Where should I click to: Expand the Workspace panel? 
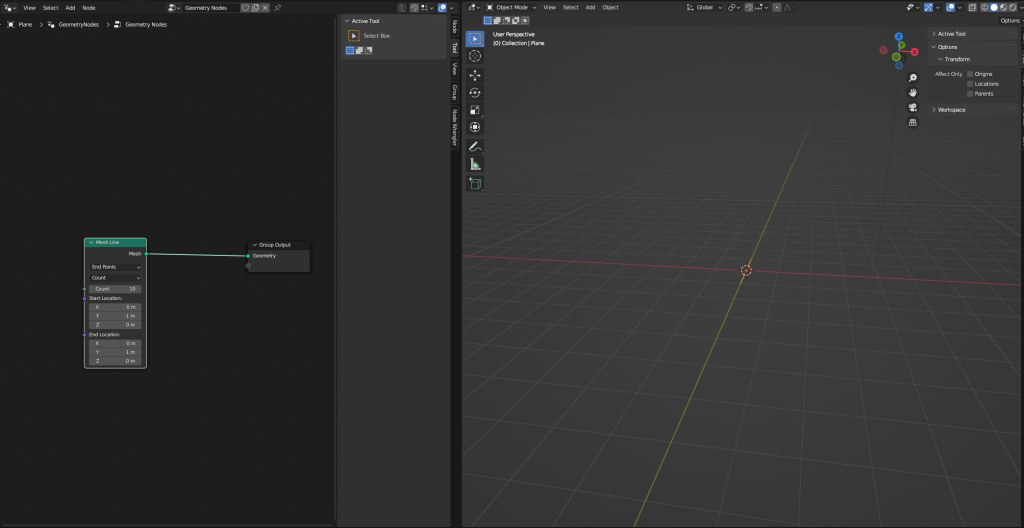click(951, 109)
